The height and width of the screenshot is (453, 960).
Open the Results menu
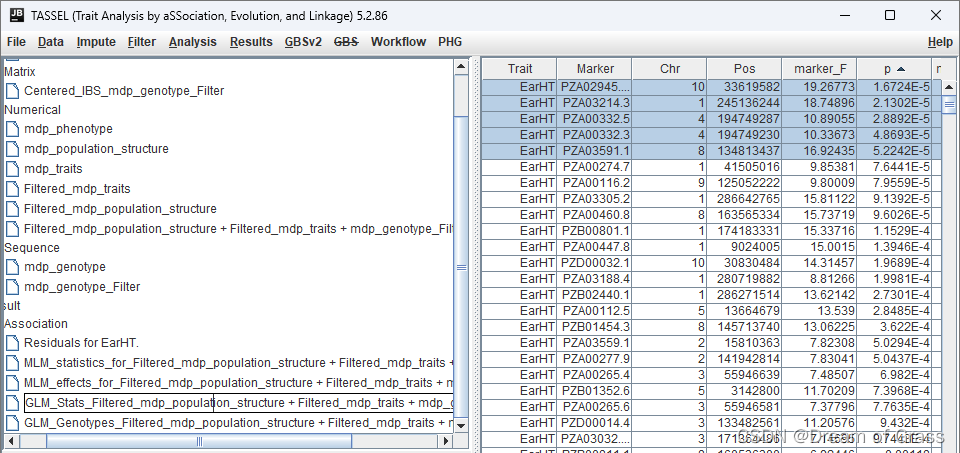251,42
